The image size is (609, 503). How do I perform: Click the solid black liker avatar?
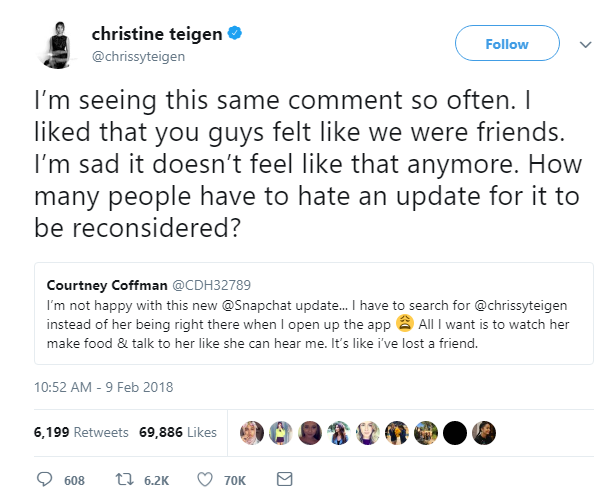(x=455, y=432)
